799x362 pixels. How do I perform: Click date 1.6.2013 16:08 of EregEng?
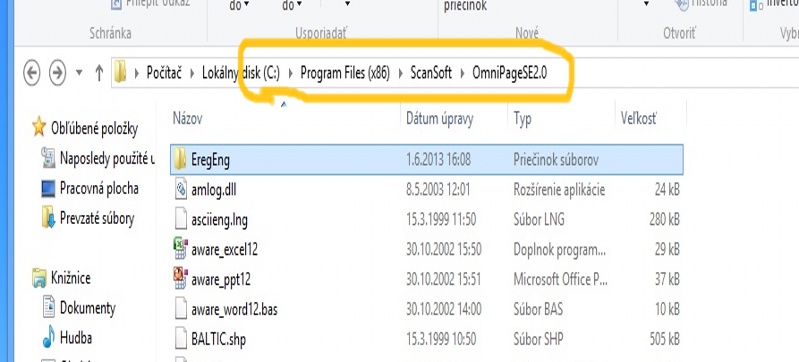point(438,160)
